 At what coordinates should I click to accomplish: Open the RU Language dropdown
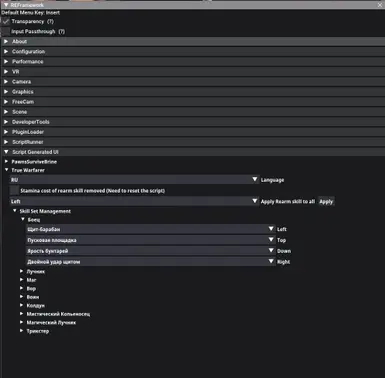[134, 180]
